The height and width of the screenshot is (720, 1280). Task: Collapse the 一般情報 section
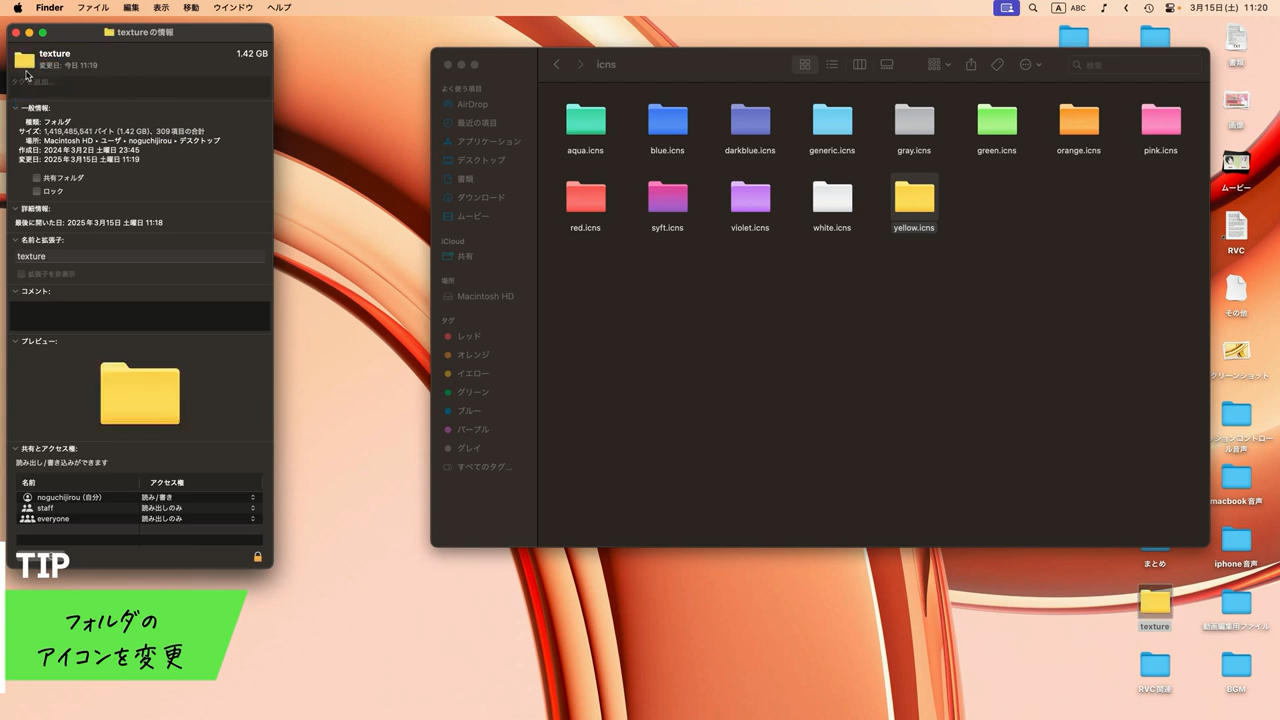16,108
